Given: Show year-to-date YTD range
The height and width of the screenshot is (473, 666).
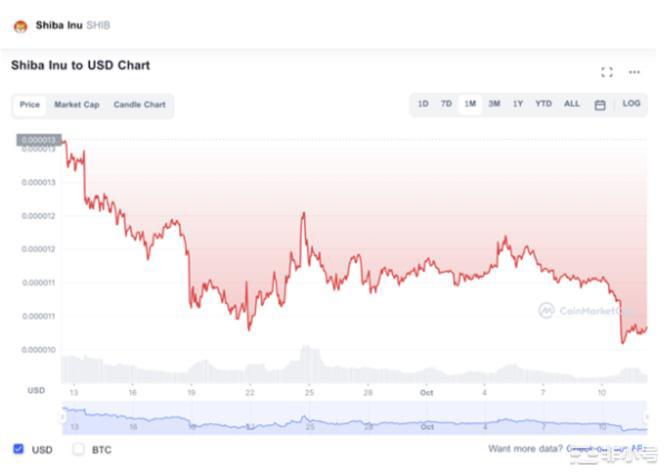Looking at the screenshot, I should [x=543, y=104].
